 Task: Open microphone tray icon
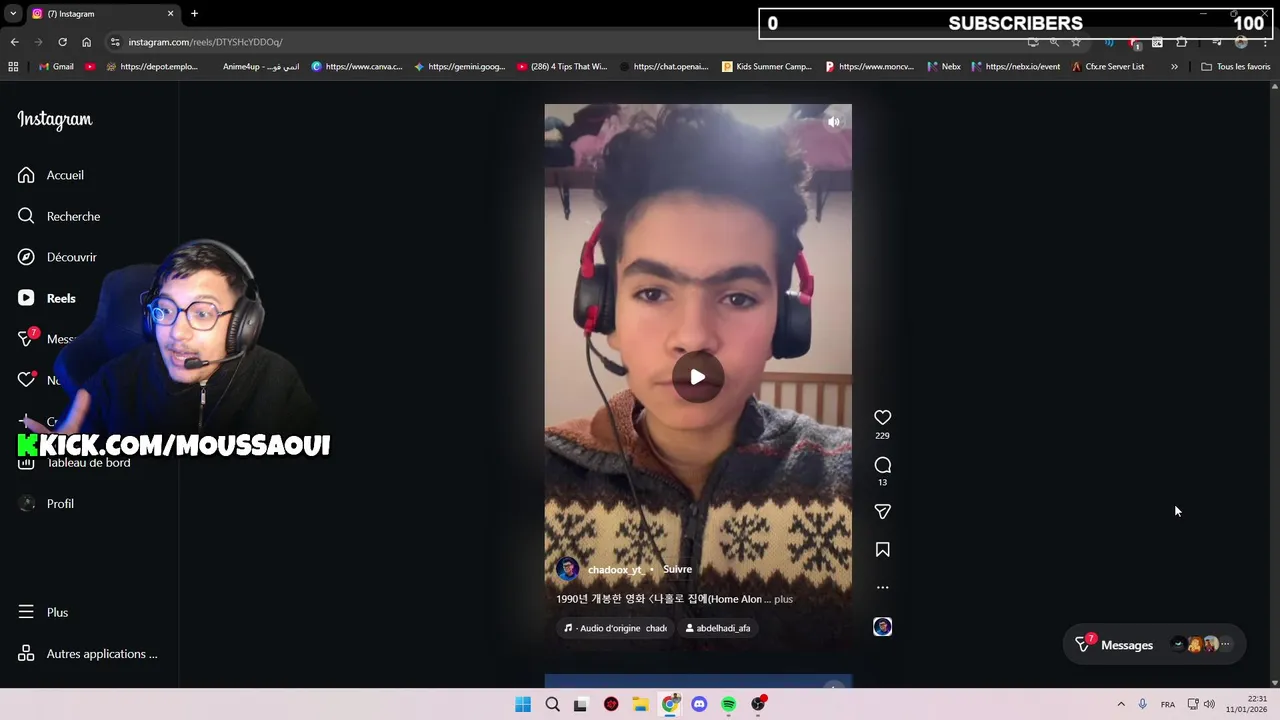(1142, 704)
